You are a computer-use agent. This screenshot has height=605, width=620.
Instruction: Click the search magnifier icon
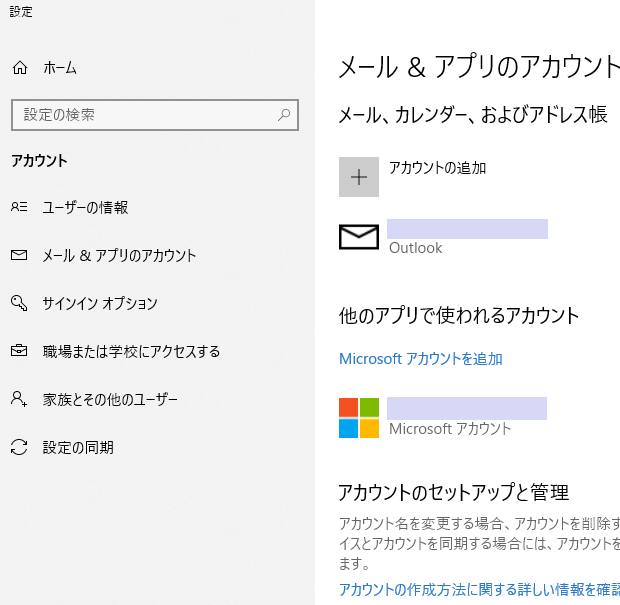click(285, 115)
